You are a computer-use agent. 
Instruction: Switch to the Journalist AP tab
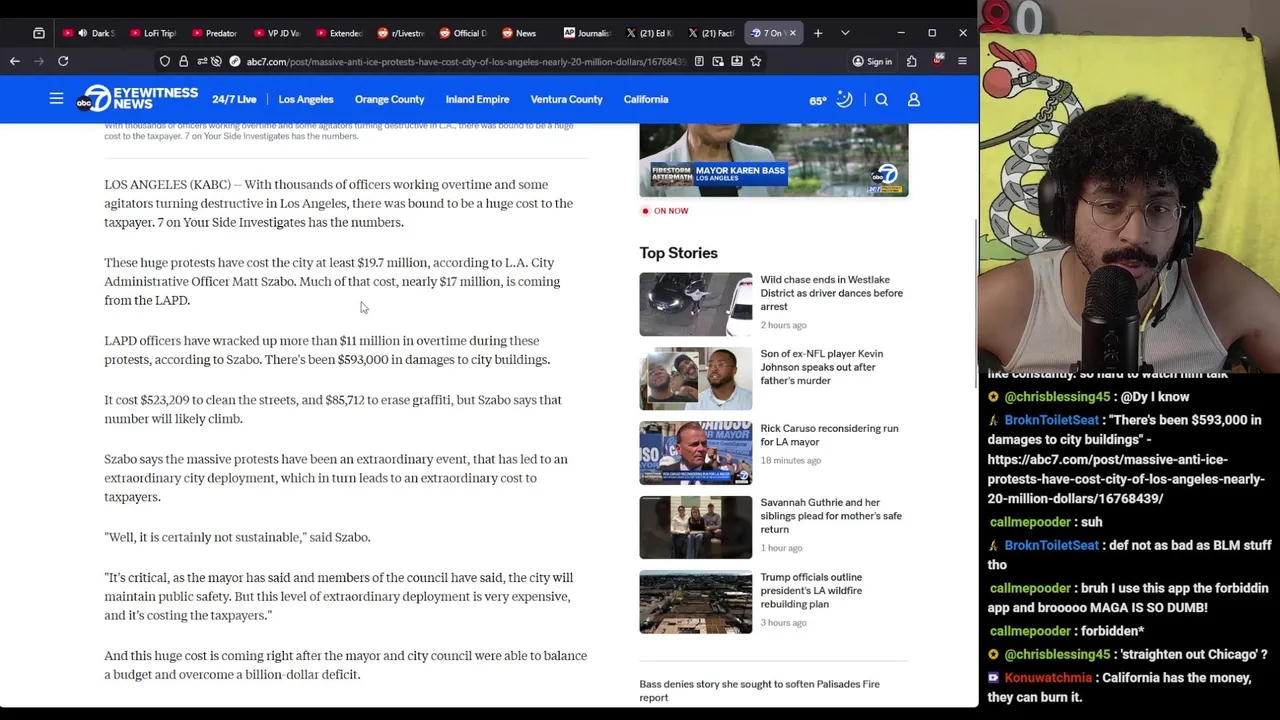[x=587, y=33]
